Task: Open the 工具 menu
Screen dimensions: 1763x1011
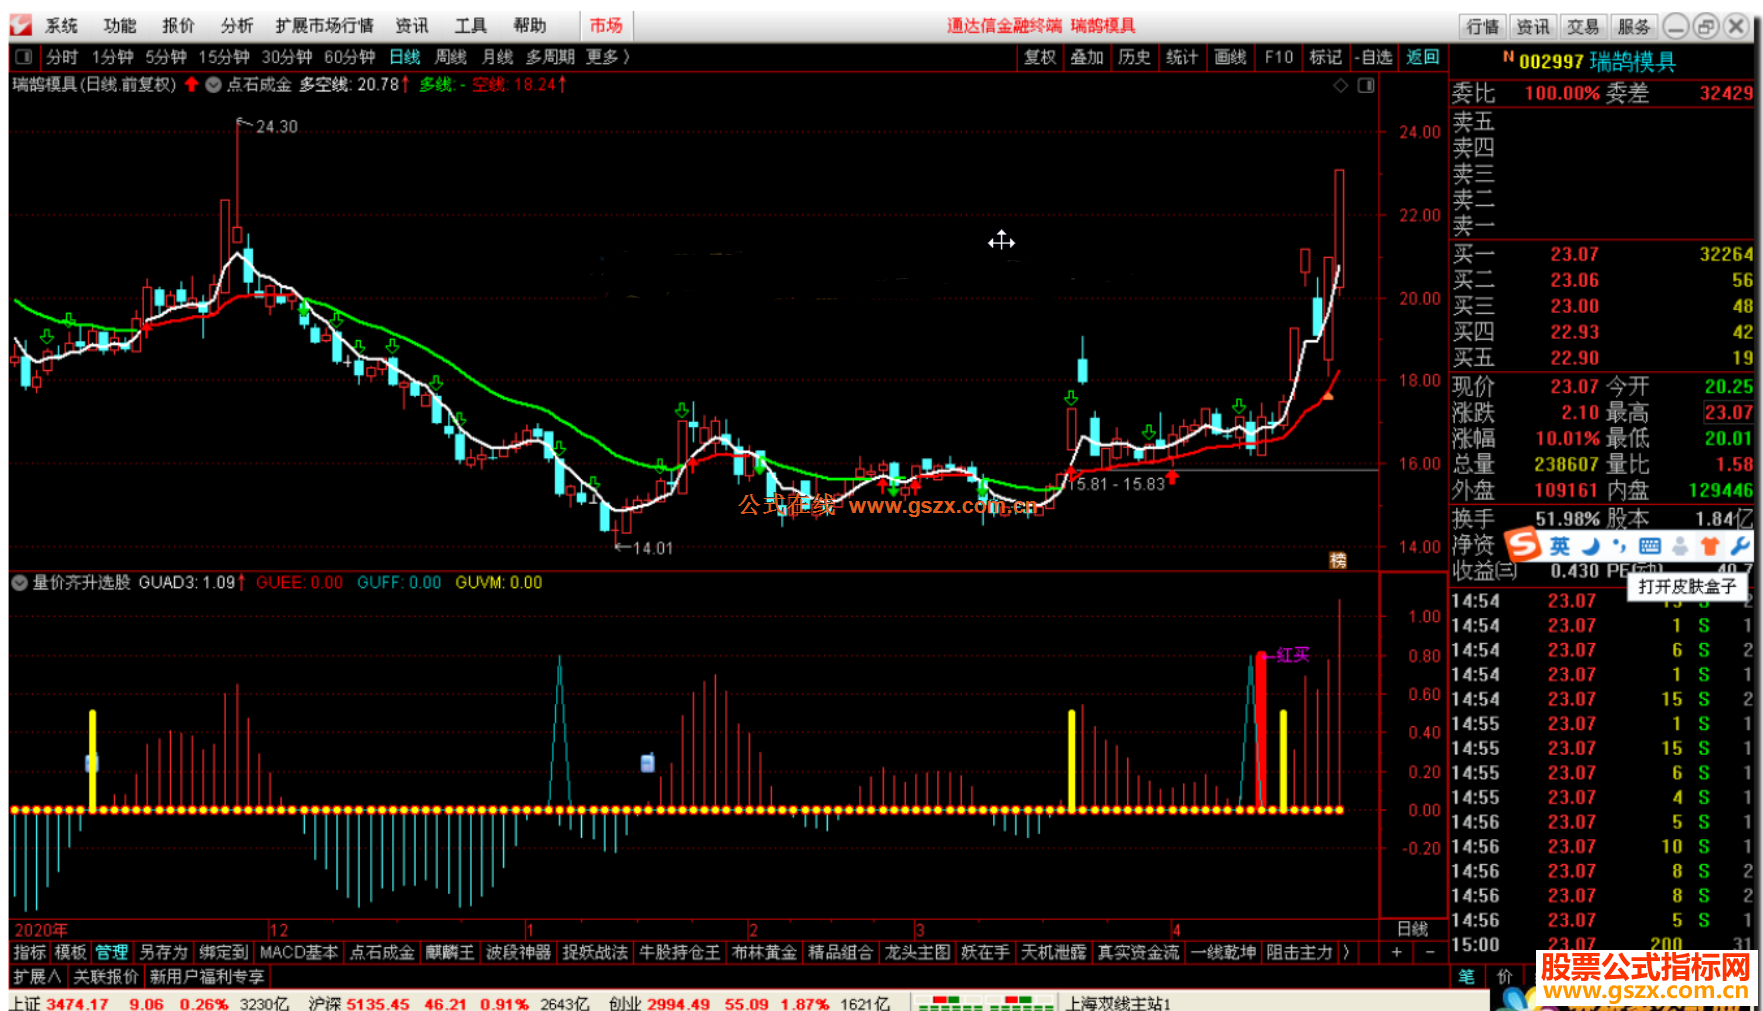Action: (470, 26)
